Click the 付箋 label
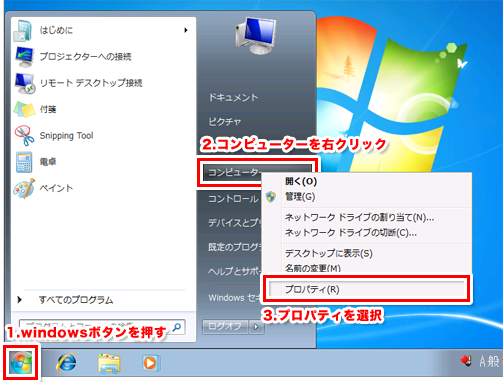The width and height of the screenshot is (503, 382). pos(48,109)
